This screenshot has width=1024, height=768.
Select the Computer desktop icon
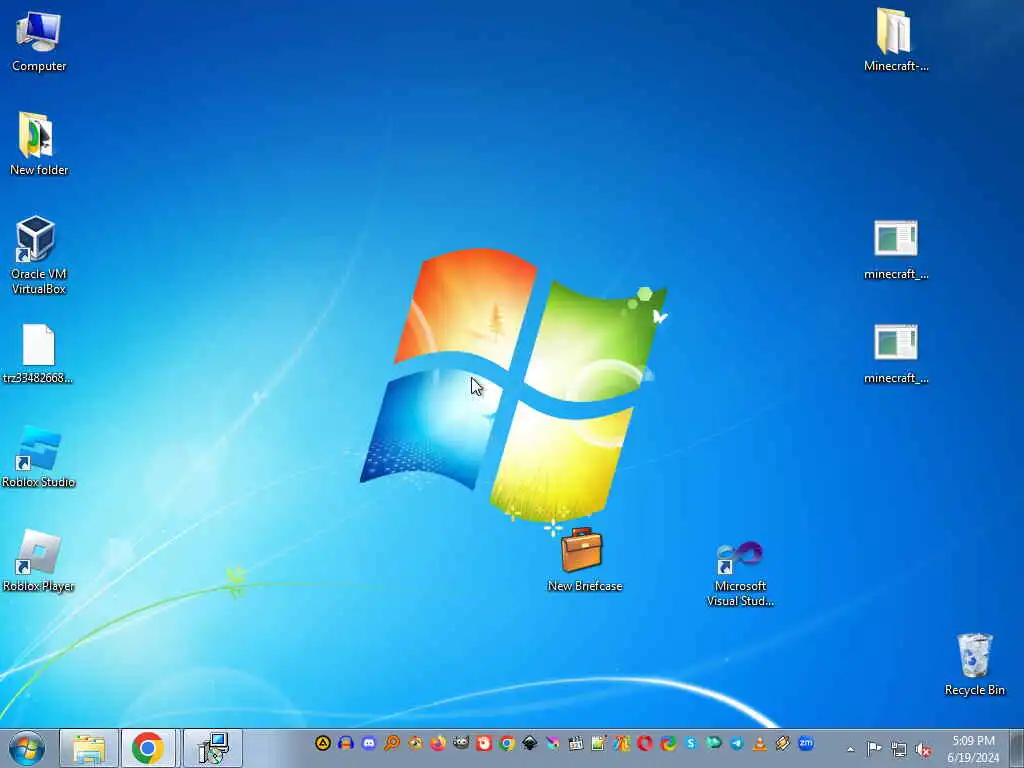click(x=39, y=42)
